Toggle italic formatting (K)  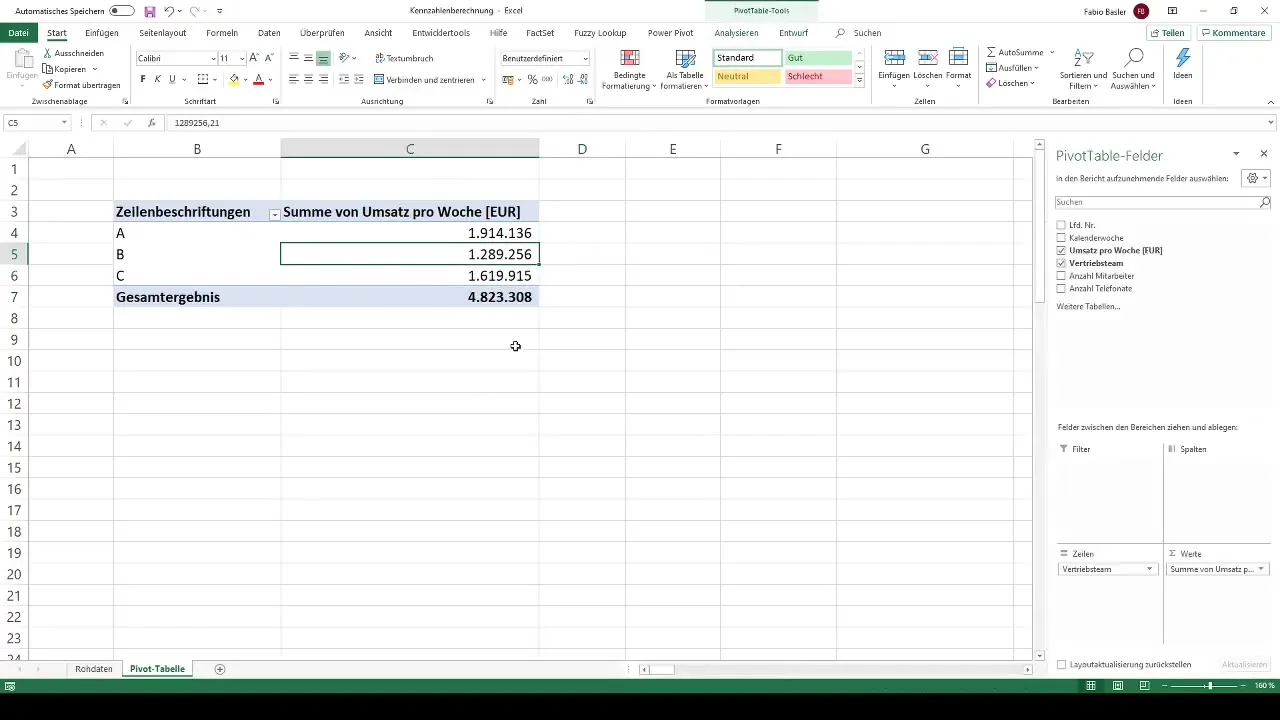pos(157,79)
